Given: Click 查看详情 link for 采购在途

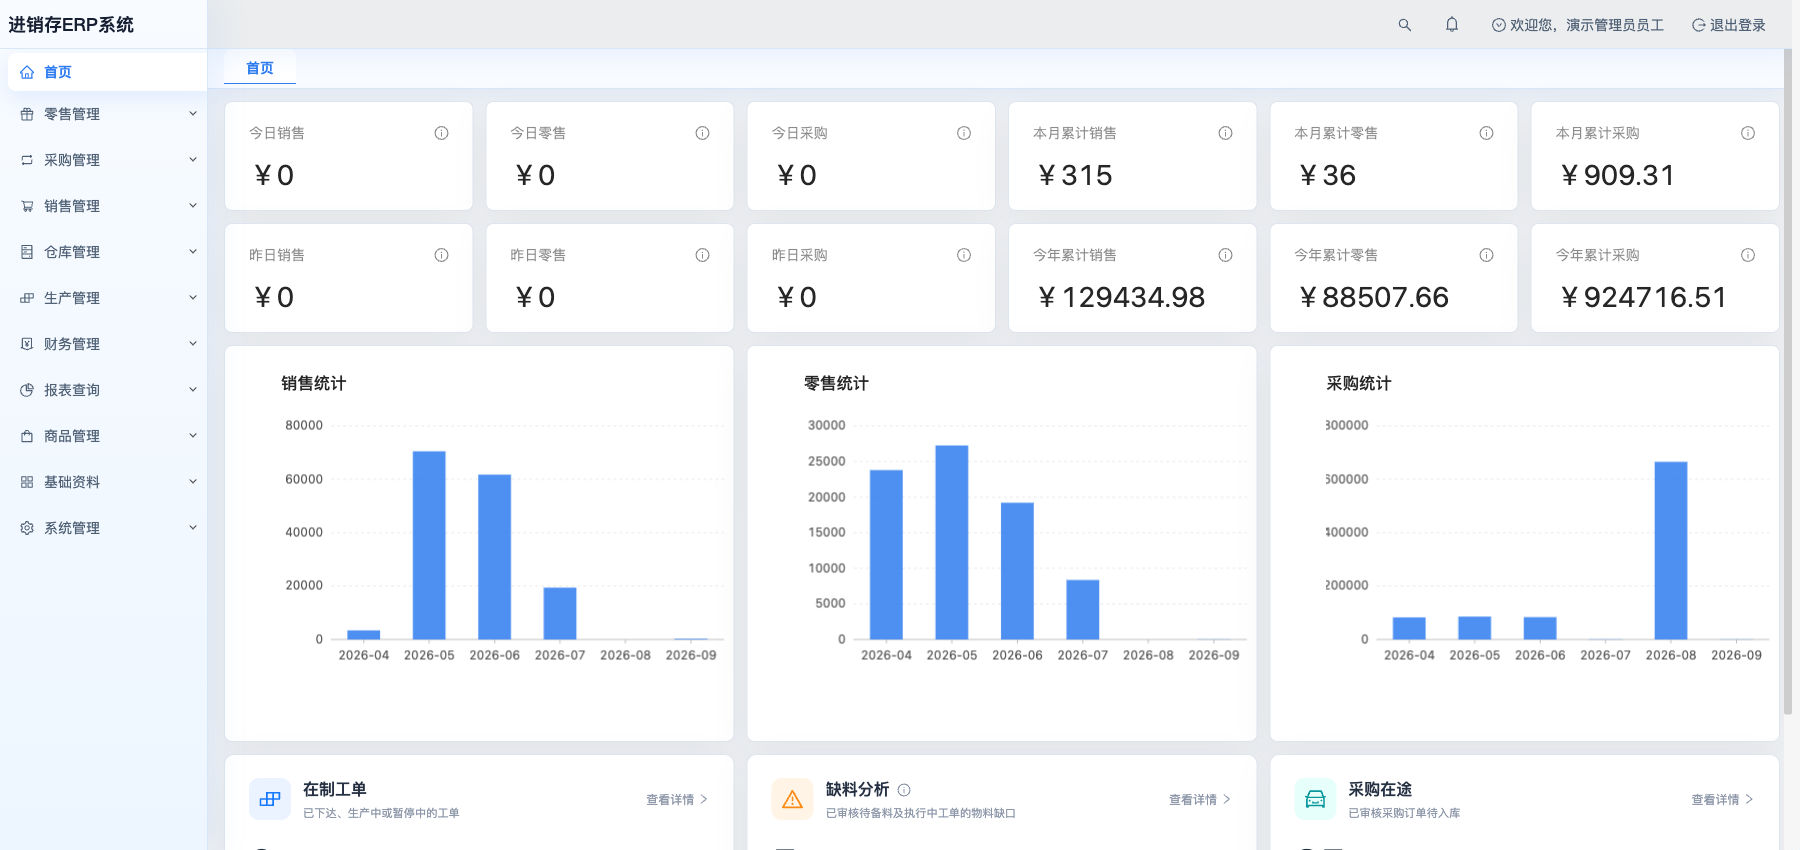Looking at the screenshot, I should click(x=1722, y=800).
